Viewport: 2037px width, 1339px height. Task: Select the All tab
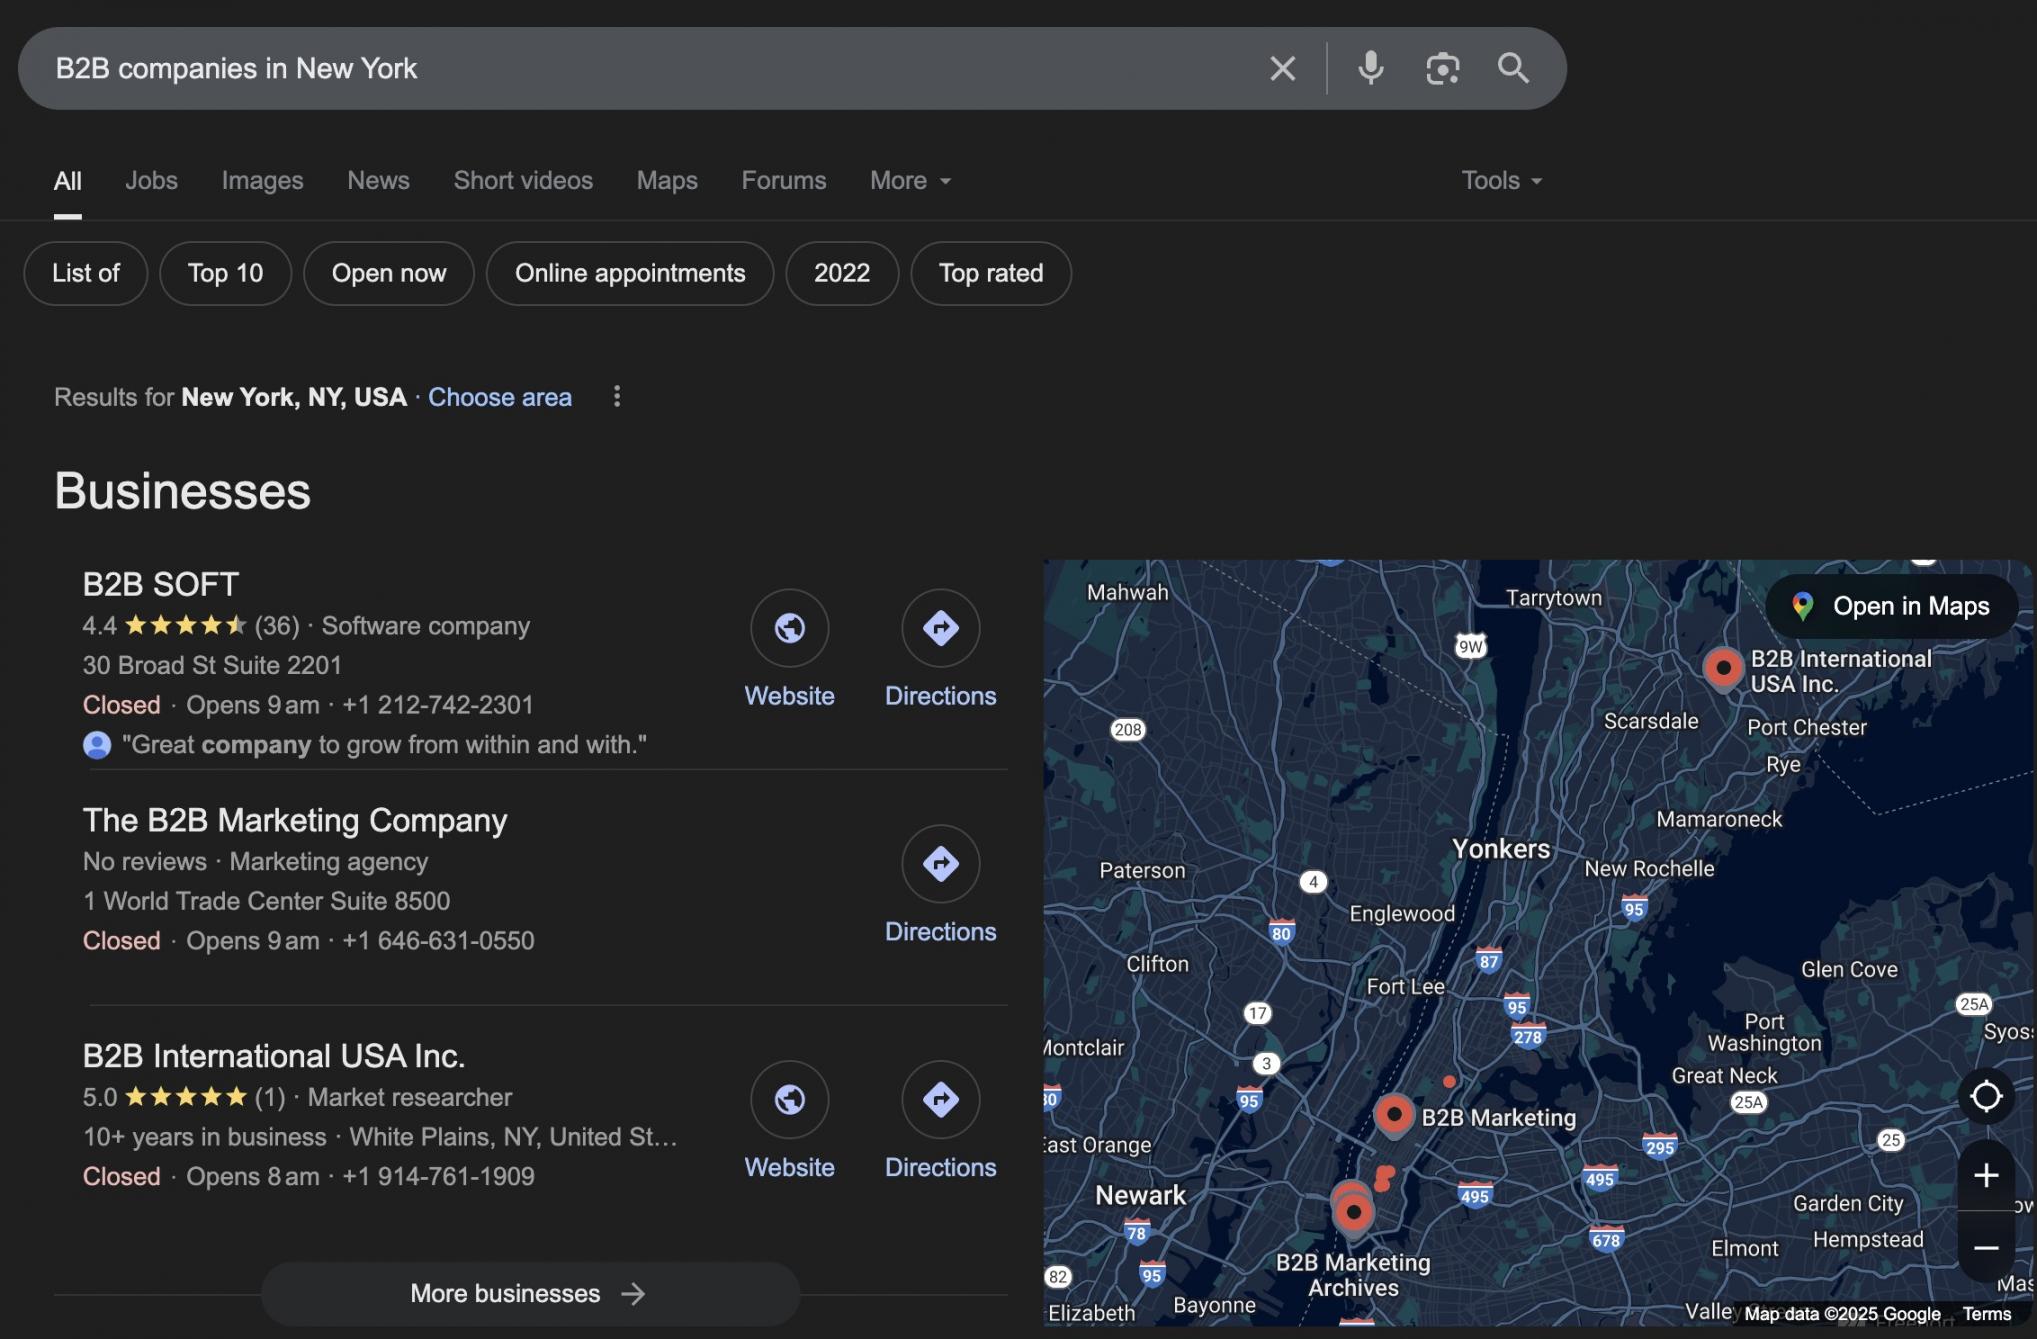(68, 181)
